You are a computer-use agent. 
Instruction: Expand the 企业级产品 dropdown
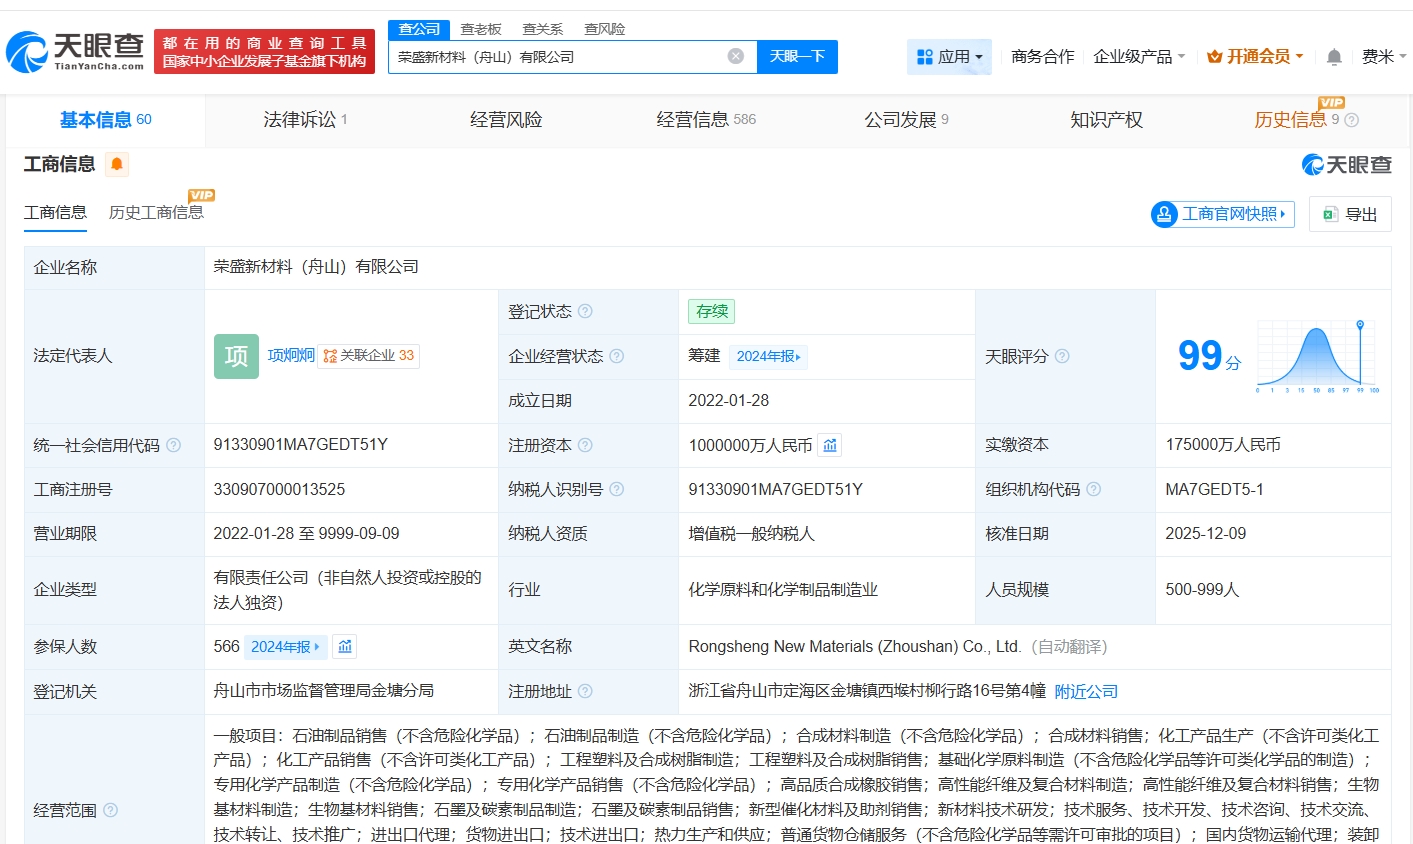1139,57
